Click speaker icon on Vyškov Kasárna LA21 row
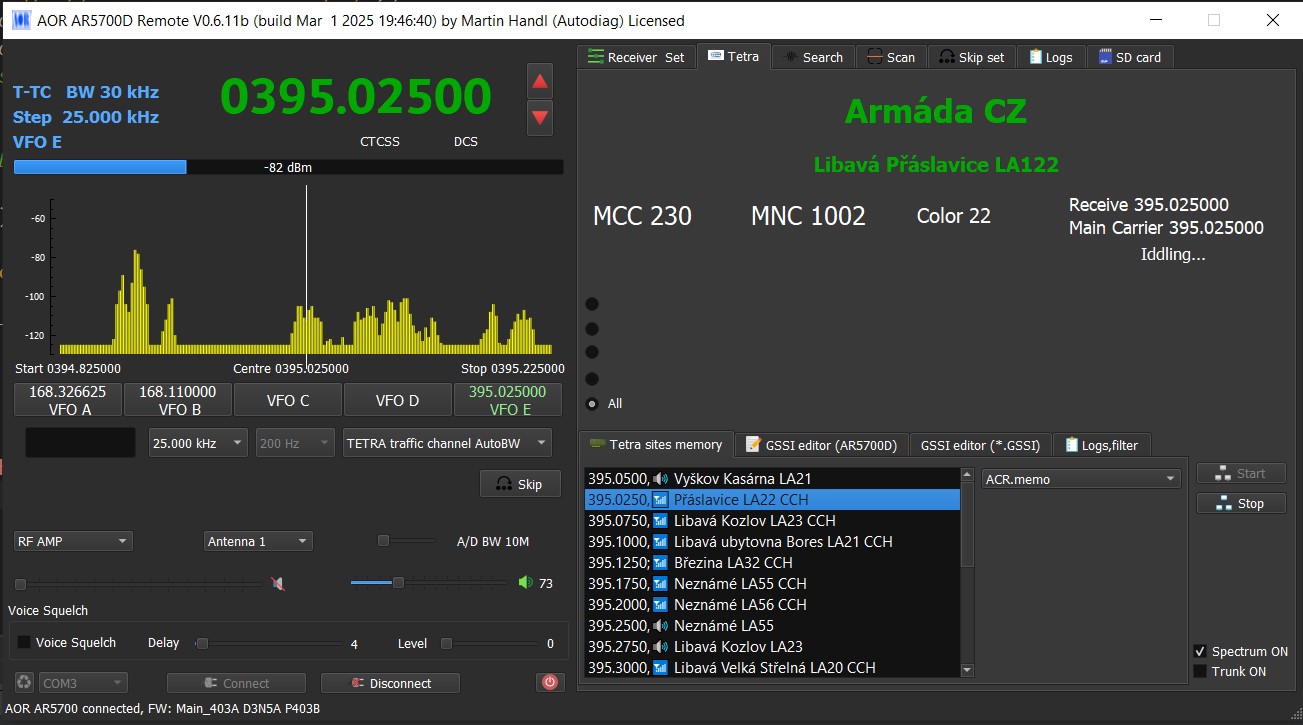Screen dimensions: 1303x725 [x=660, y=478]
